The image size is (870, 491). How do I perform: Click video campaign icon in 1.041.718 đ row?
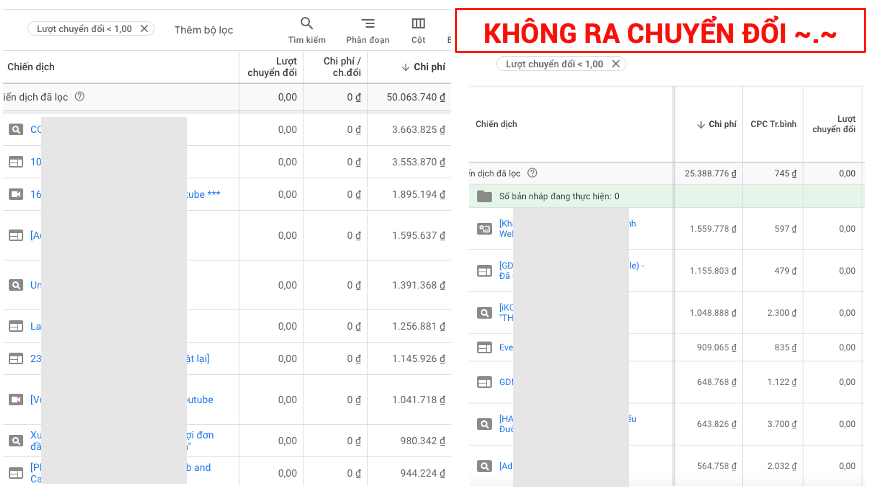pyautogui.click(x=16, y=399)
